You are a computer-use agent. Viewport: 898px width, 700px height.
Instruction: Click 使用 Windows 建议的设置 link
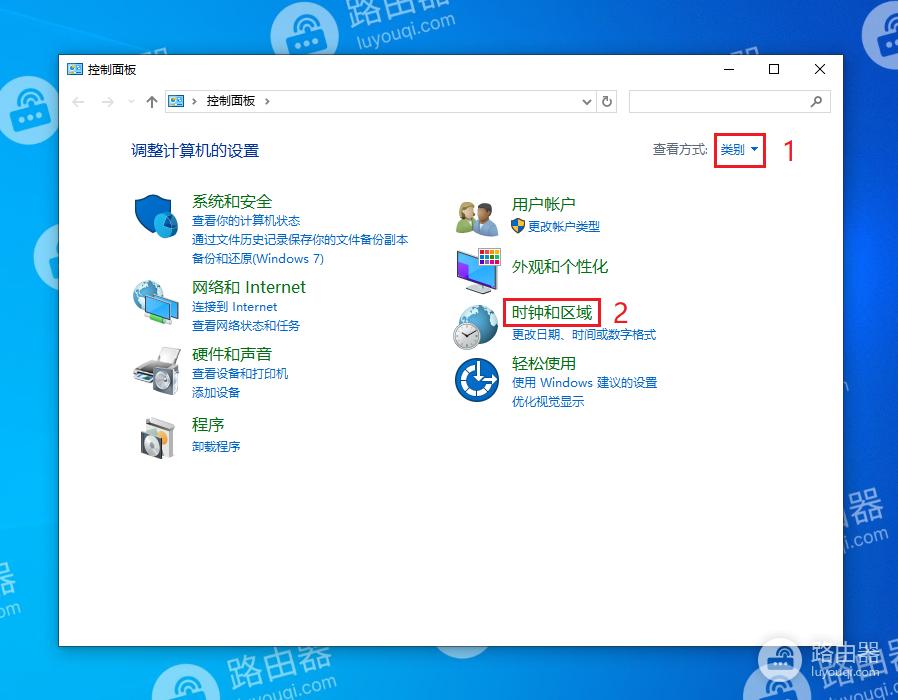(x=584, y=383)
